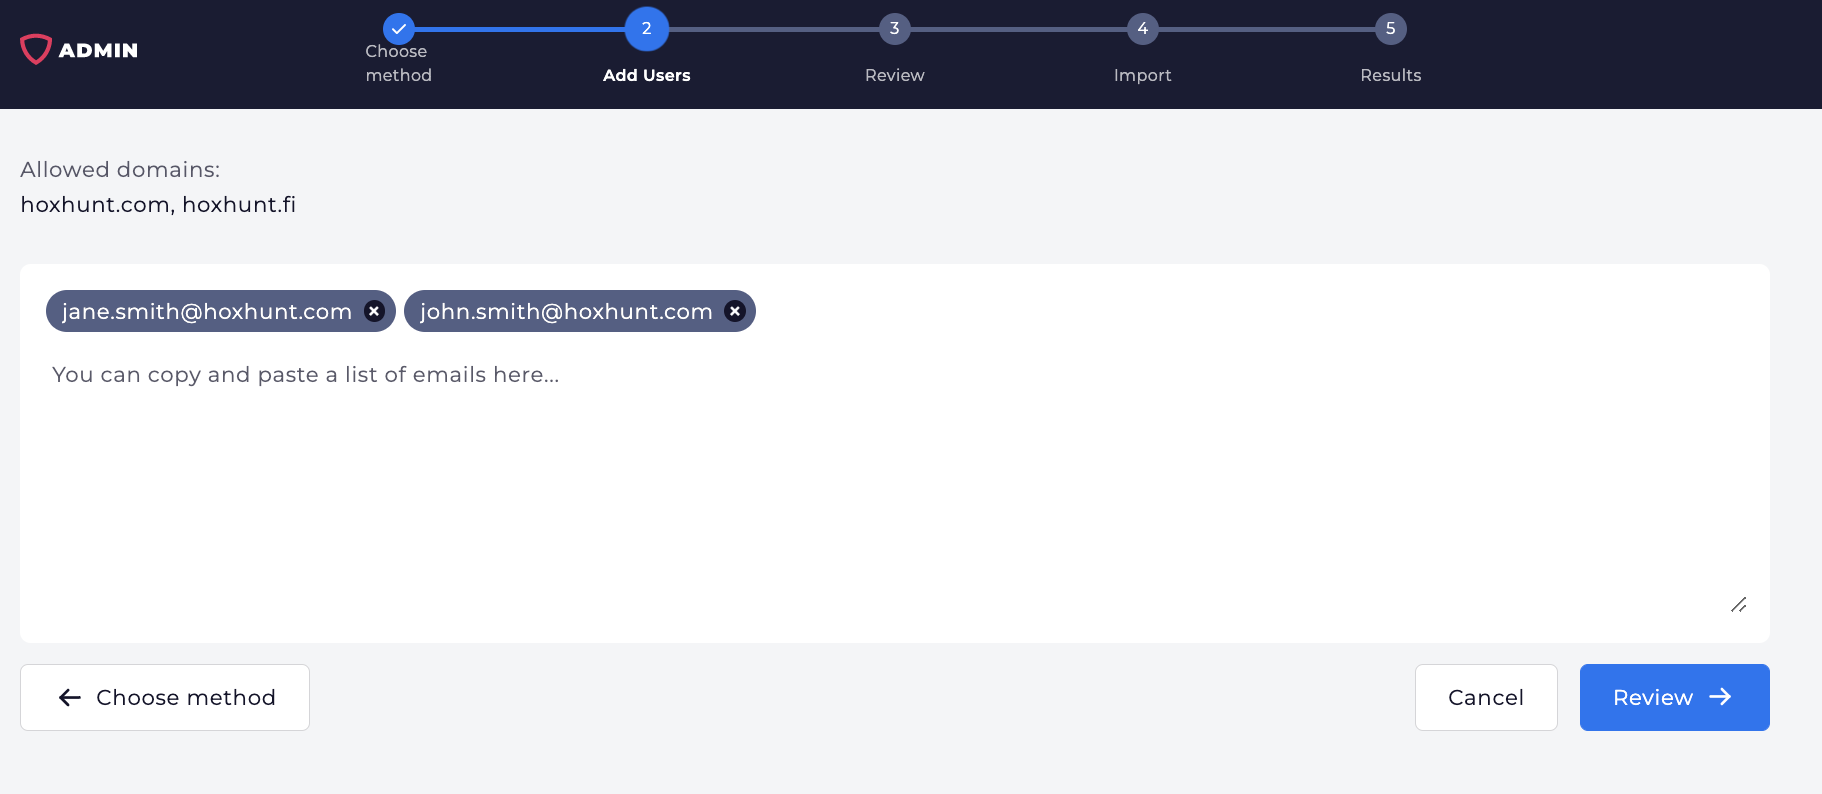Click the completed checkmark step circle
Screen dimensions: 1822x794
click(x=398, y=29)
